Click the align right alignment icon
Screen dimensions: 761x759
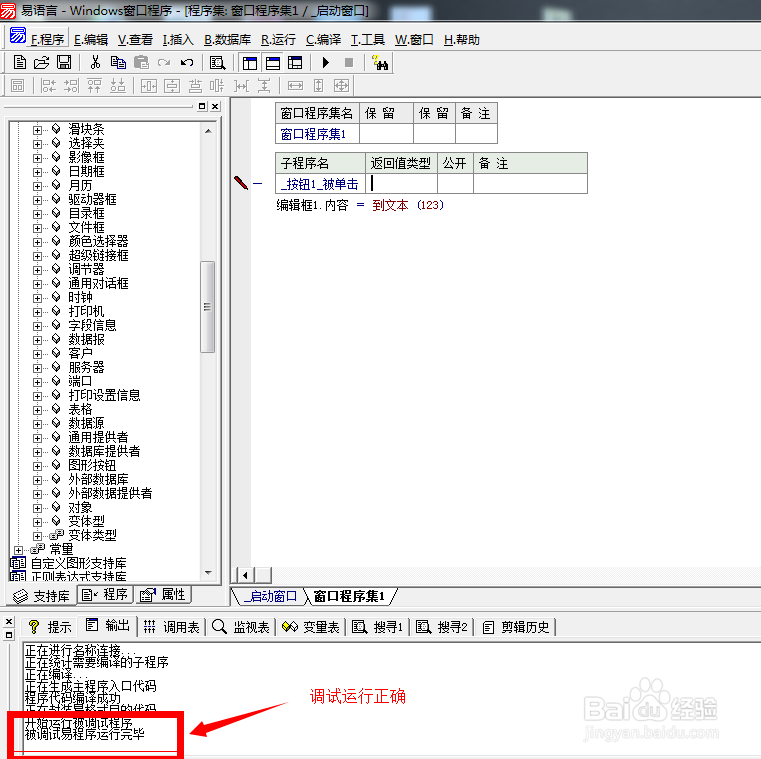[71, 86]
